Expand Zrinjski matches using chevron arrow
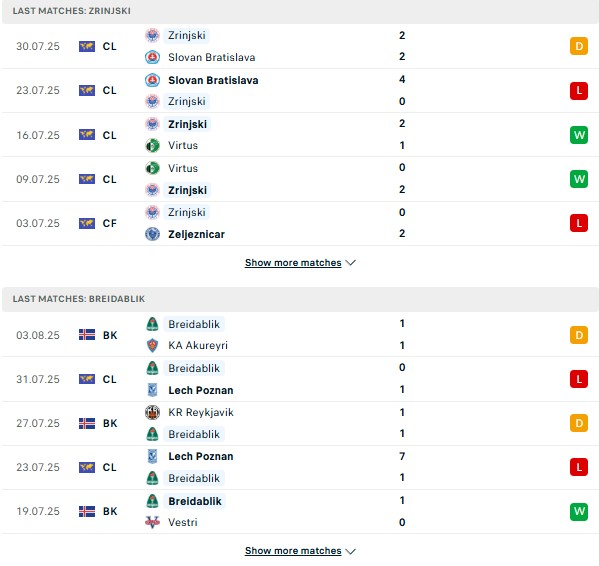599x566 pixels. pyautogui.click(x=350, y=263)
